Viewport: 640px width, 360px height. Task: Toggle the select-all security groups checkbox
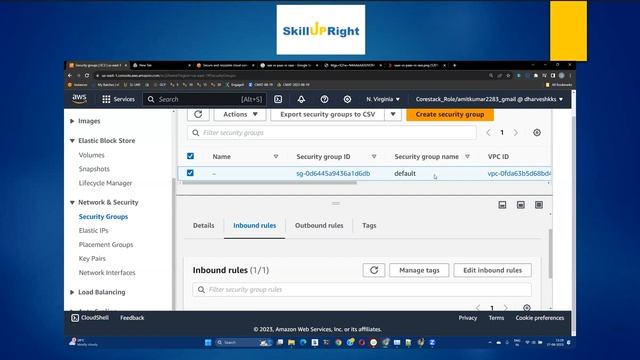click(190, 156)
